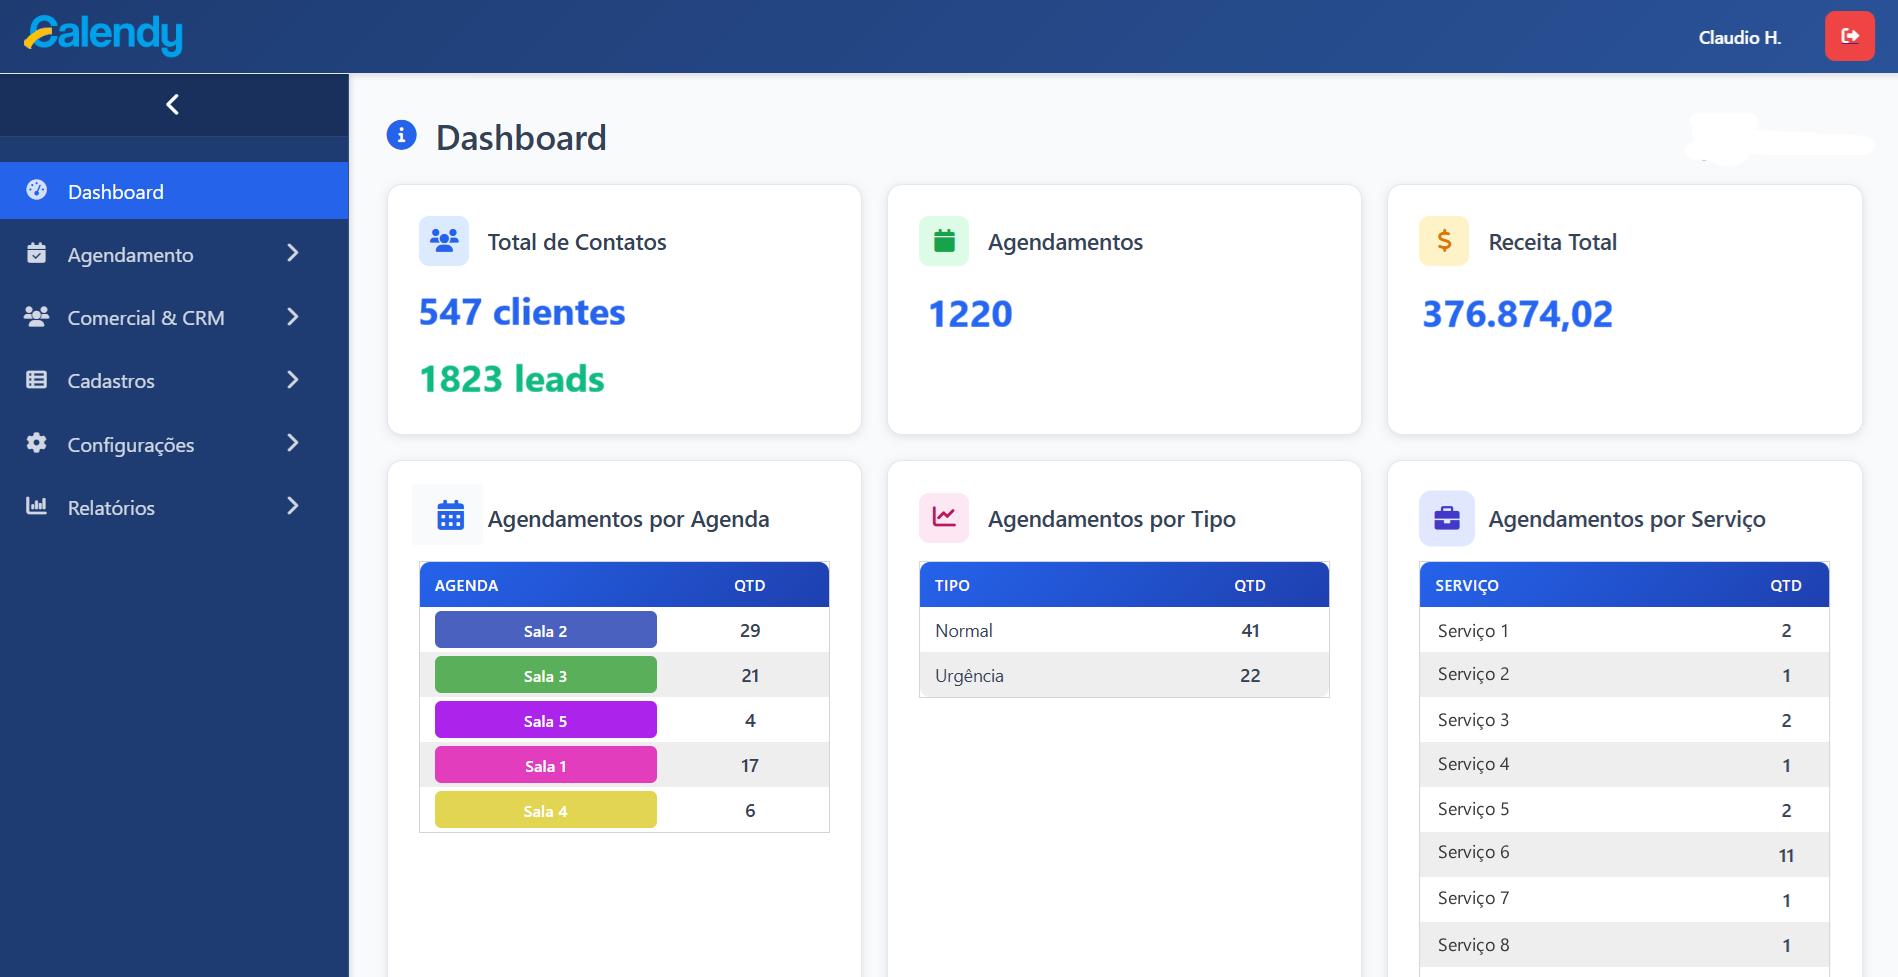Click the green Sala 3 color label
This screenshot has width=1898, height=977.
coord(545,676)
